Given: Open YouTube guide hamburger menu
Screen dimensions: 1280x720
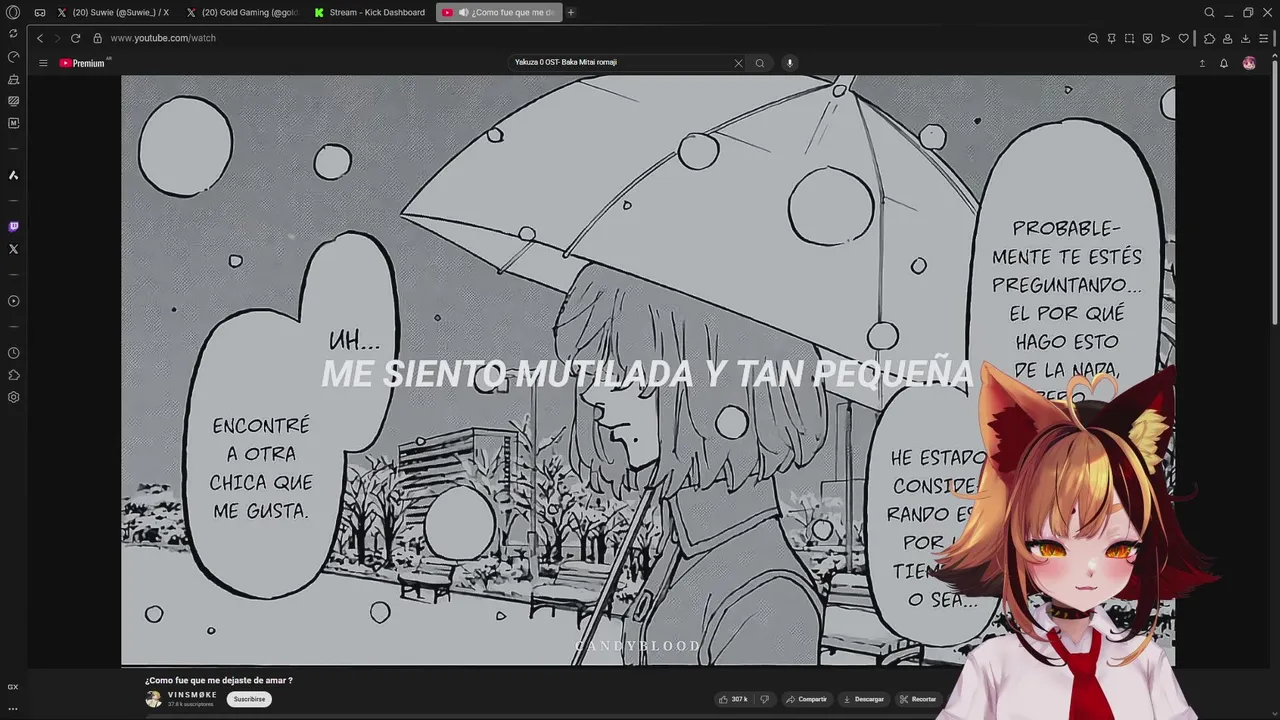Looking at the screenshot, I should (x=43, y=63).
